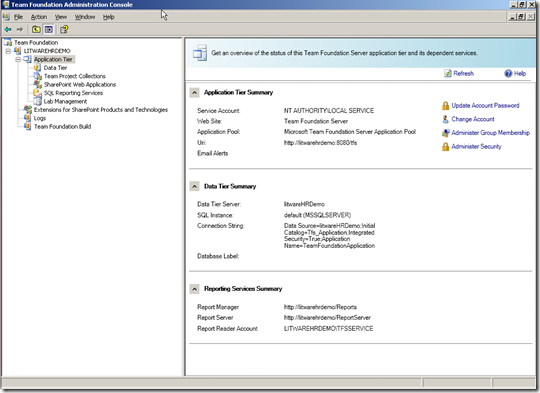Click the lock icon beside Administer Security
The image size is (540, 393).
[445, 147]
